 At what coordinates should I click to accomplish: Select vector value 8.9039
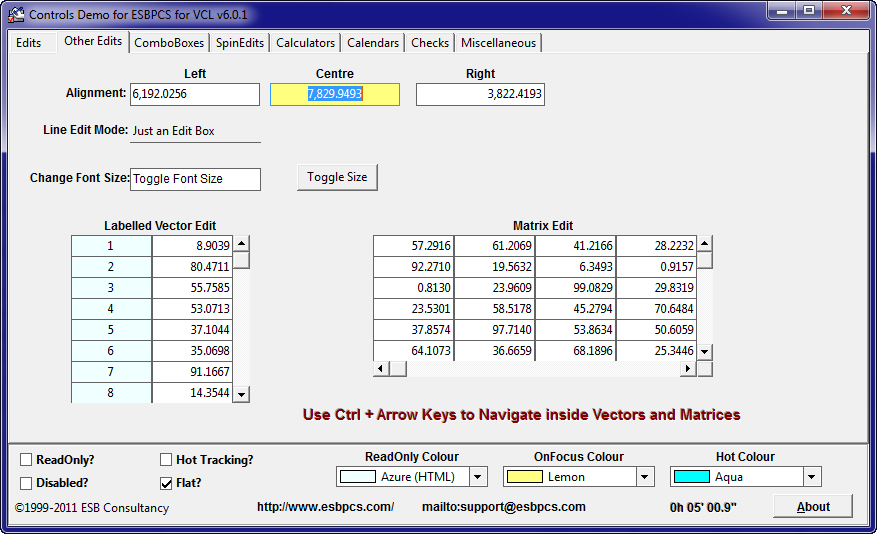coord(192,245)
